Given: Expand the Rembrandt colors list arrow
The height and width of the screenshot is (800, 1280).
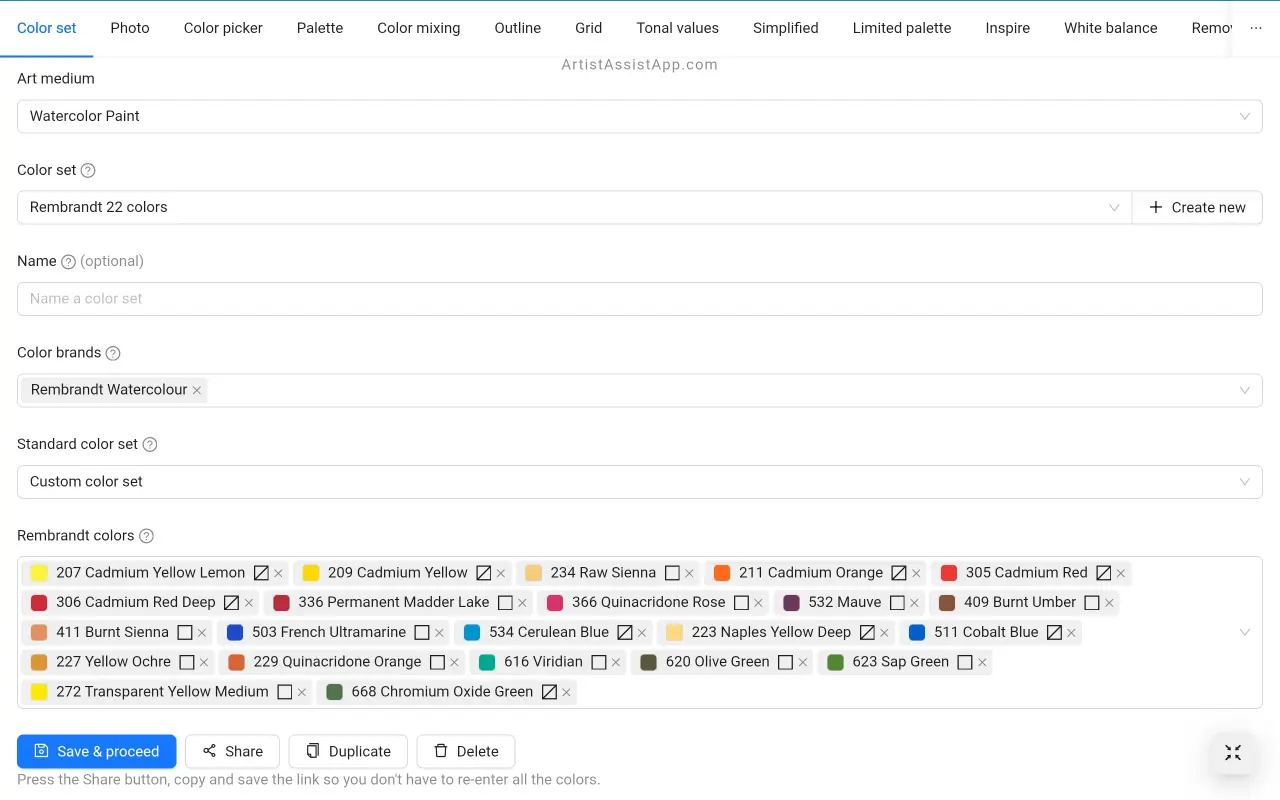Looking at the screenshot, I should [x=1245, y=632].
